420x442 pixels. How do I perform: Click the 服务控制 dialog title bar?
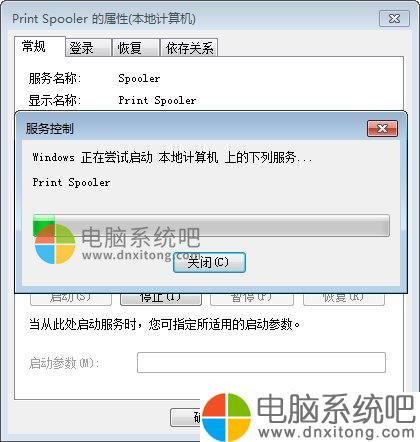pyautogui.click(x=193, y=129)
